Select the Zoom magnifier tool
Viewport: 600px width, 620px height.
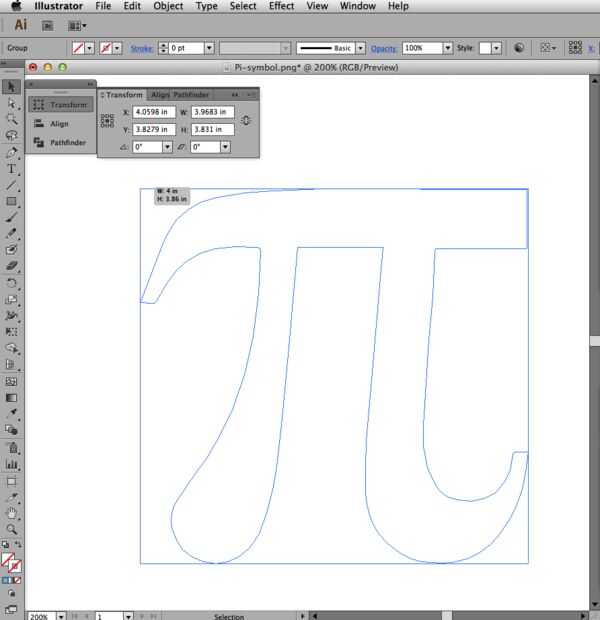(11, 529)
